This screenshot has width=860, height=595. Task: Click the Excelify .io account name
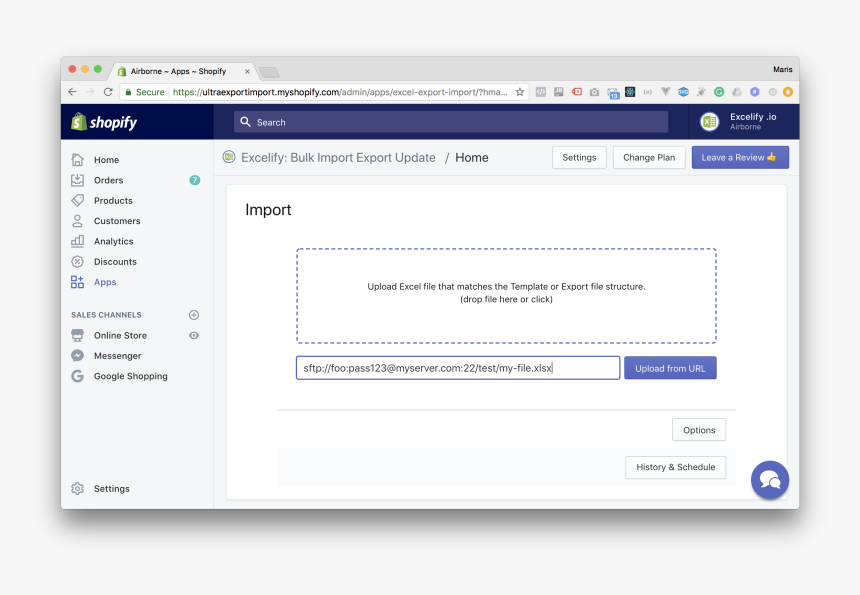tap(753, 117)
